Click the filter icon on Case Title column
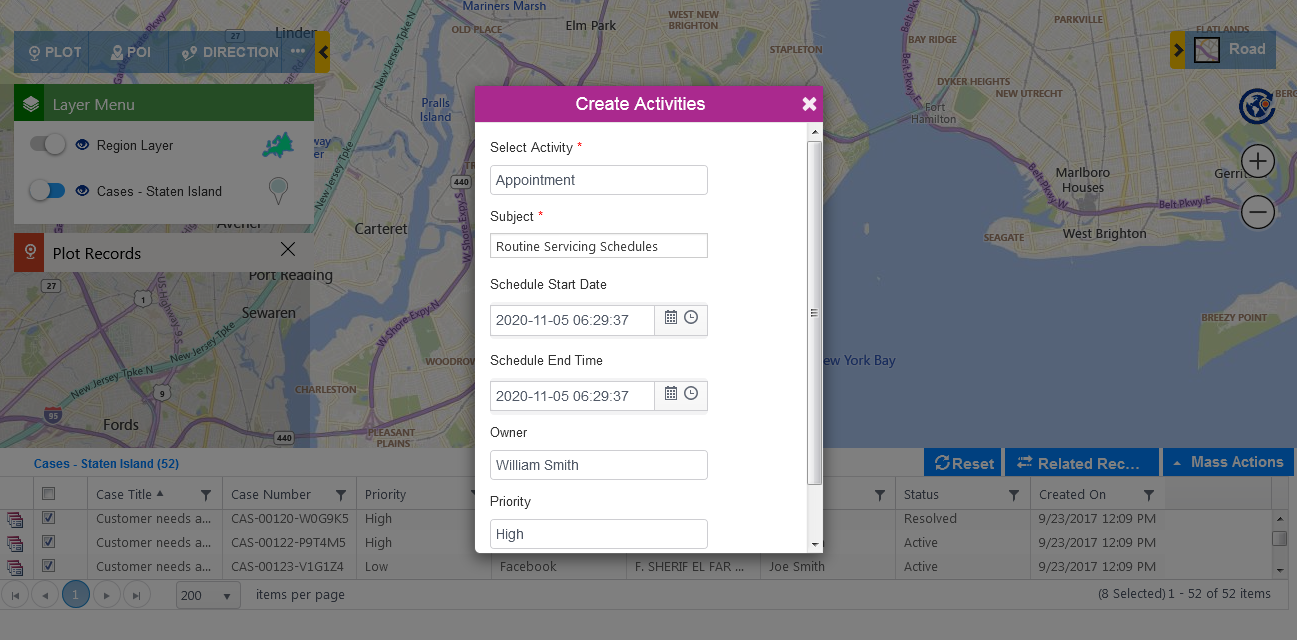The height and width of the screenshot is (640, 1297). pyautogui.click(x=206, y=495)
